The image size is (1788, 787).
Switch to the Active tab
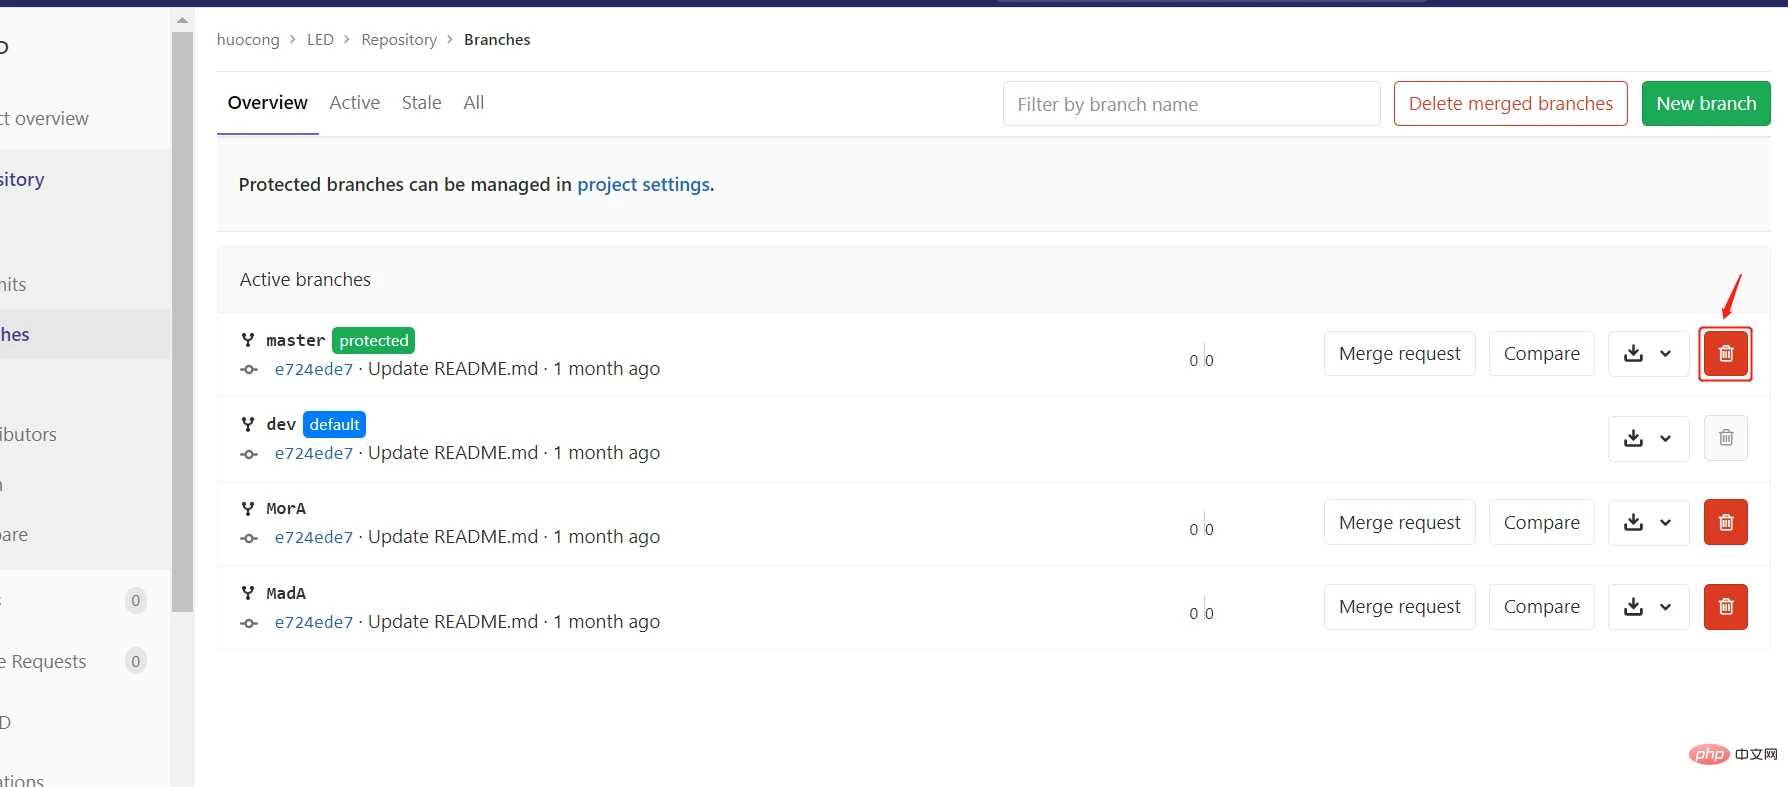[354, 103]
